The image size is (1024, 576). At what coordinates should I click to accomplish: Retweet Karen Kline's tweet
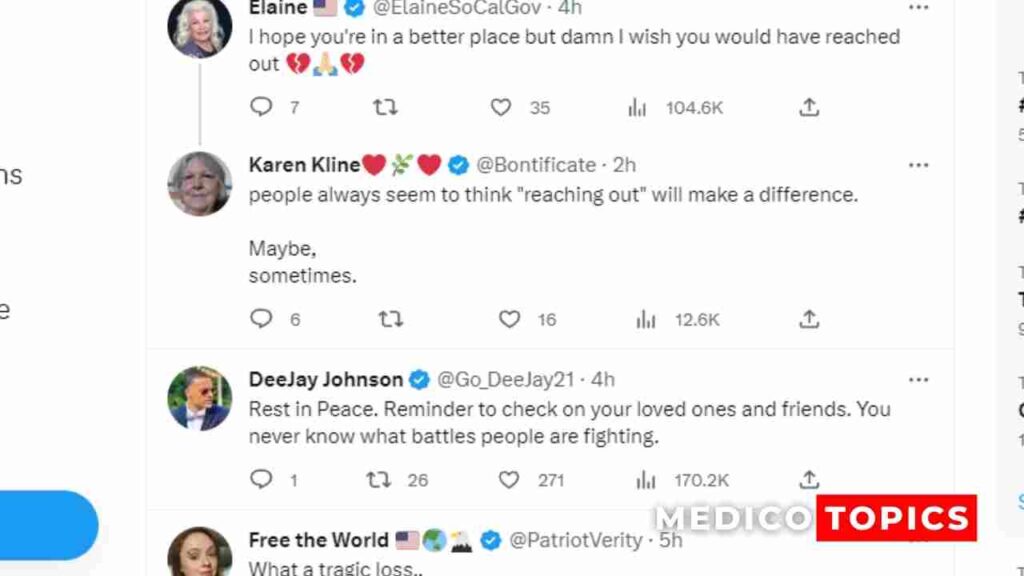point(391,319)
